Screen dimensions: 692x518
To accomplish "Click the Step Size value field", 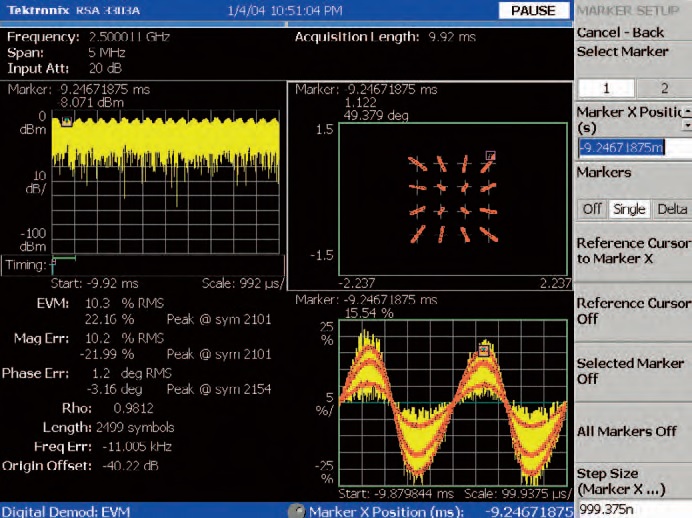I will (632, 509).
